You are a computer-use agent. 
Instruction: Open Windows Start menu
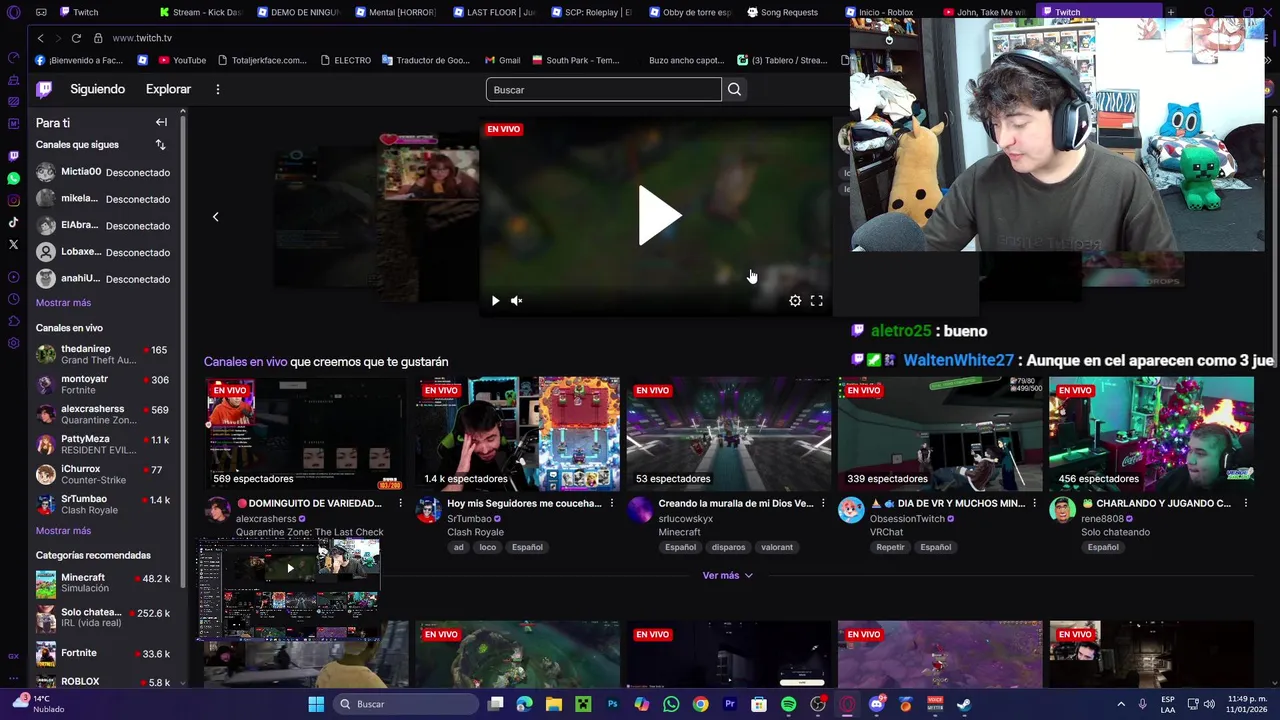tap(316, 704)
